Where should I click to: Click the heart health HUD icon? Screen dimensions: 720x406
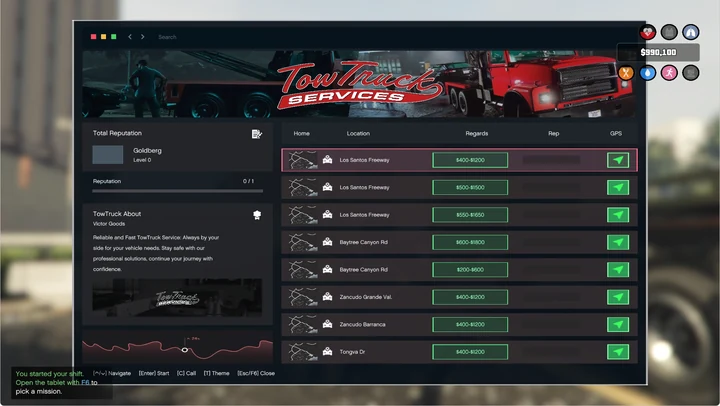click(648, 32)
